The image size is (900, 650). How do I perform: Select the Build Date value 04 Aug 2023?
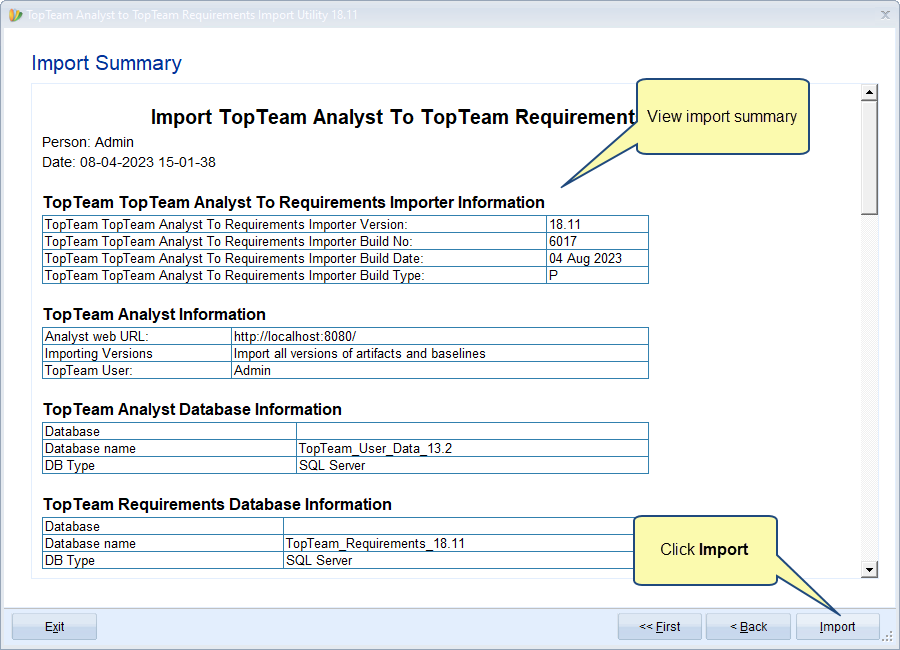click(585, 258)
